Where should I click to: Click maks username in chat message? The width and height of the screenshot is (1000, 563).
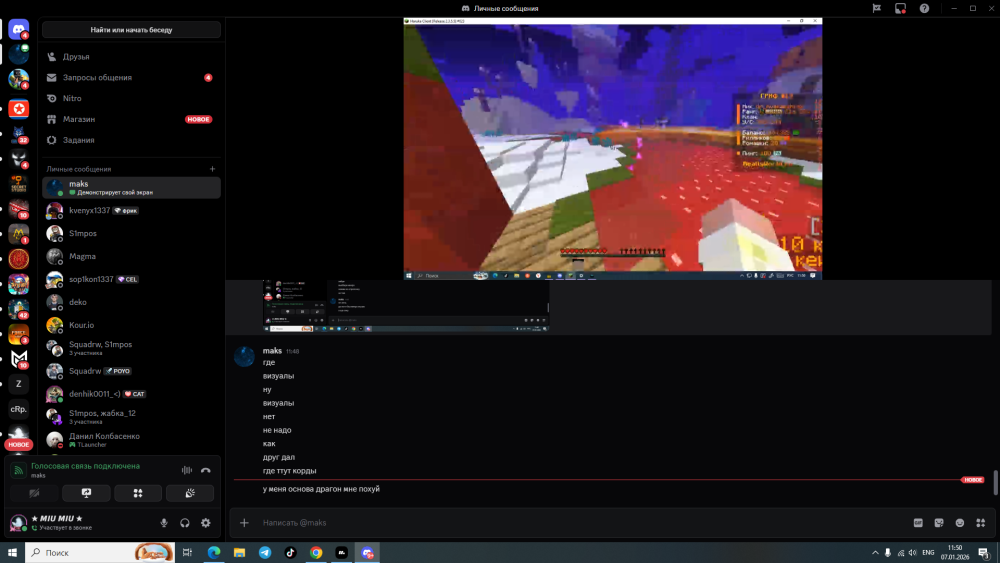point(272,351)
